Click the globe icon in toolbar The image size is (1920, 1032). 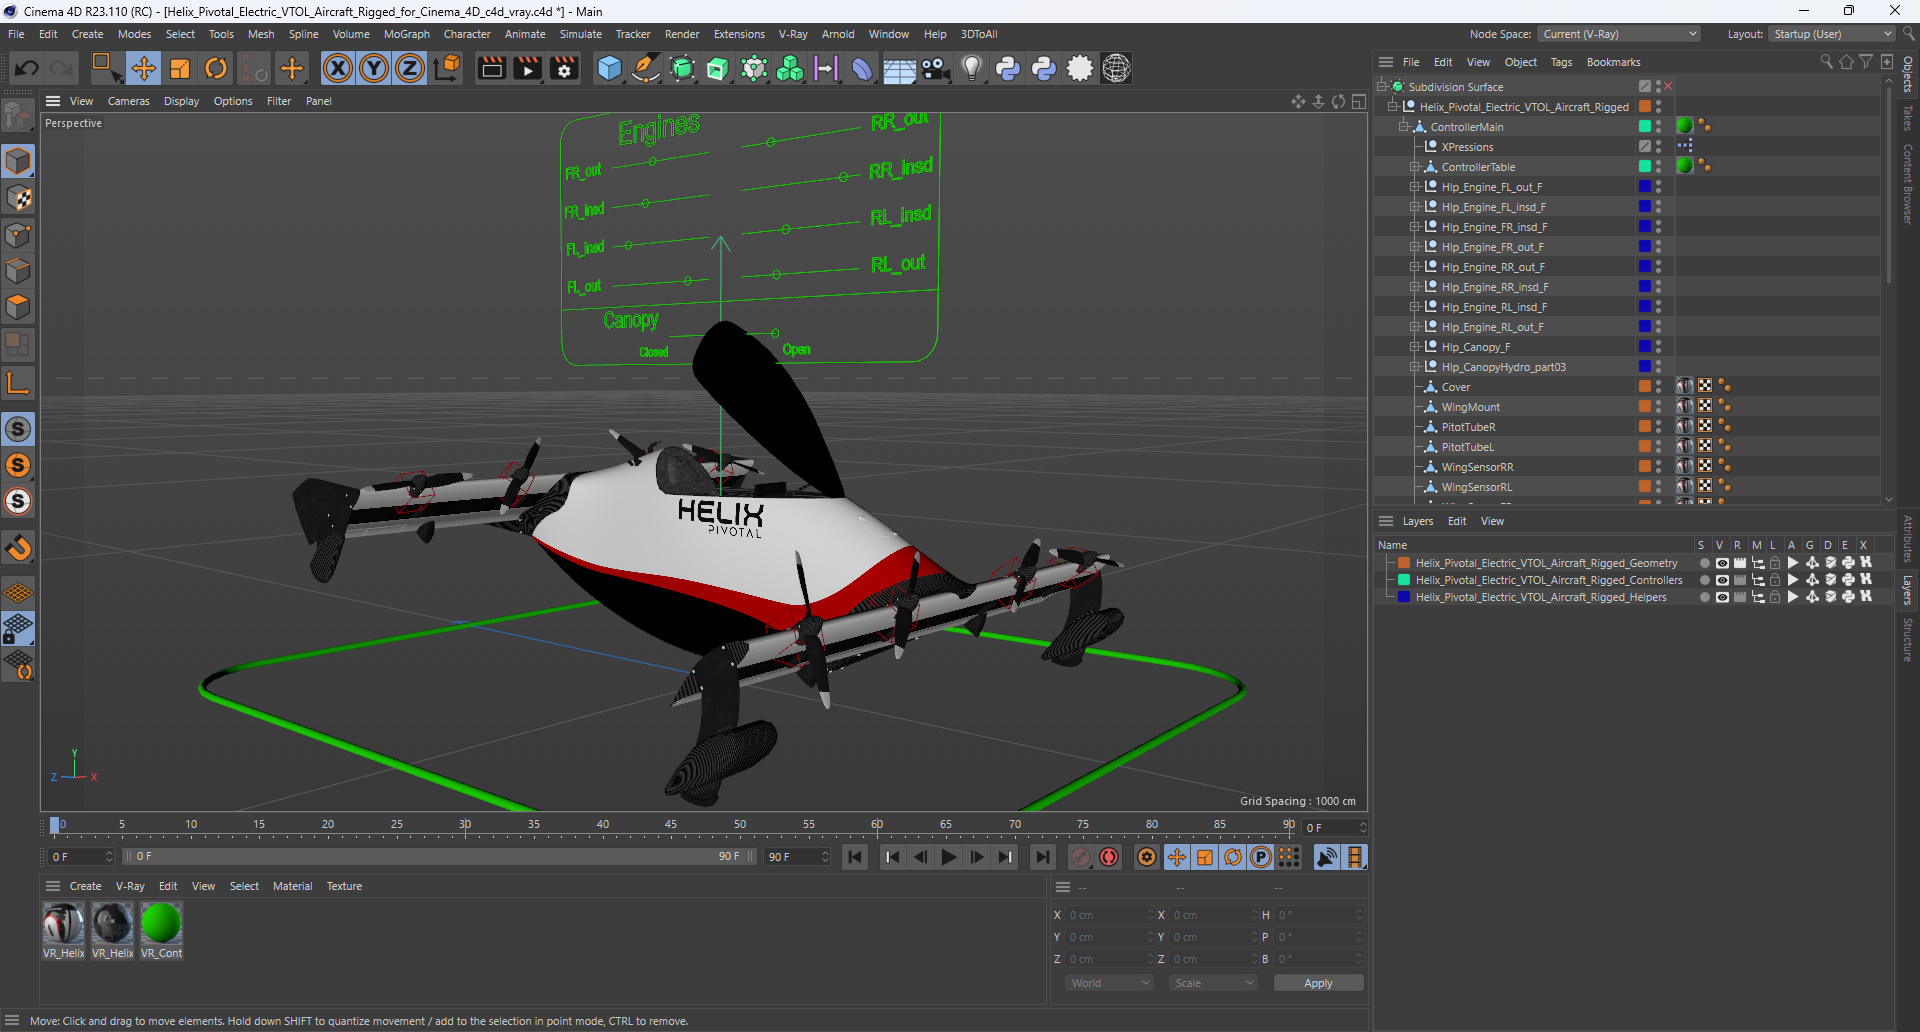pyautogui.click(x=1116, y=68)
